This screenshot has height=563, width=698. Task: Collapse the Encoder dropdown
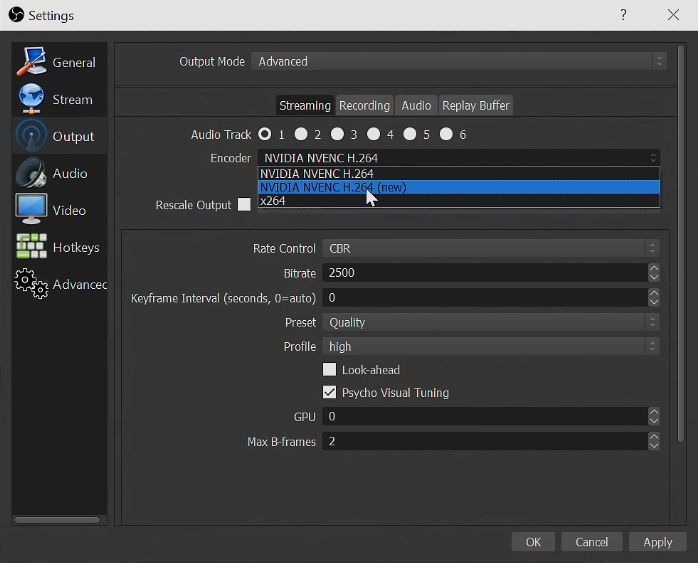tap(459, 158)
